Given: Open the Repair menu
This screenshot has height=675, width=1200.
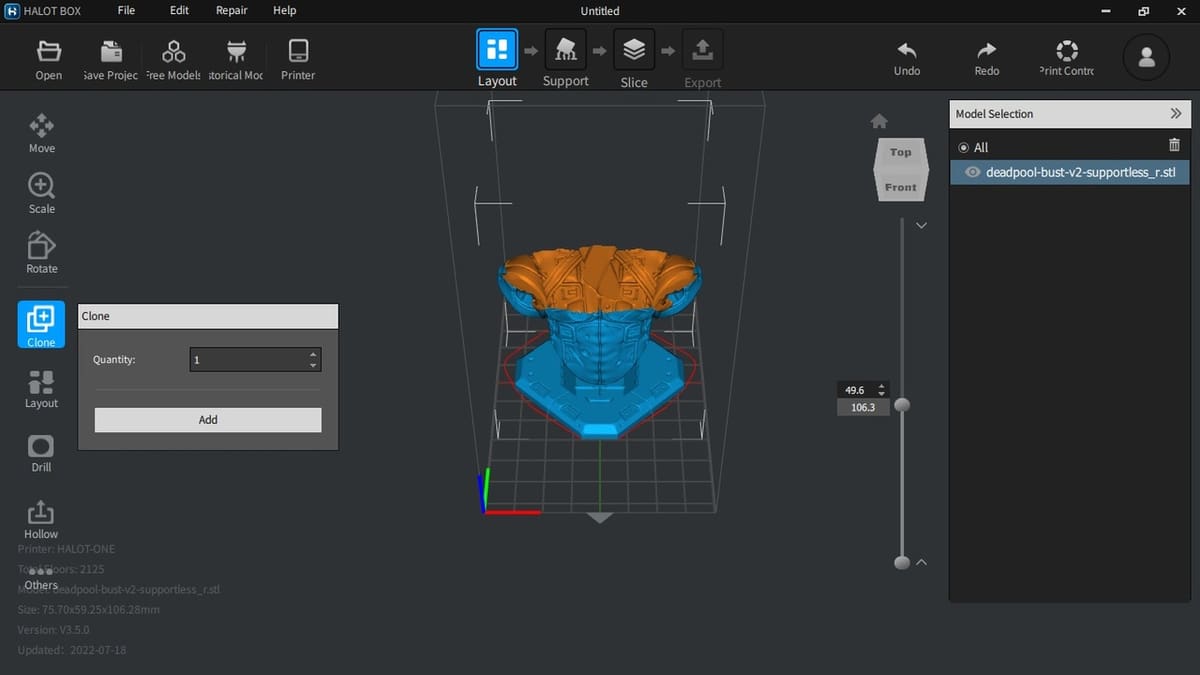Looking at the screenshot, I should tap(232, 11).
